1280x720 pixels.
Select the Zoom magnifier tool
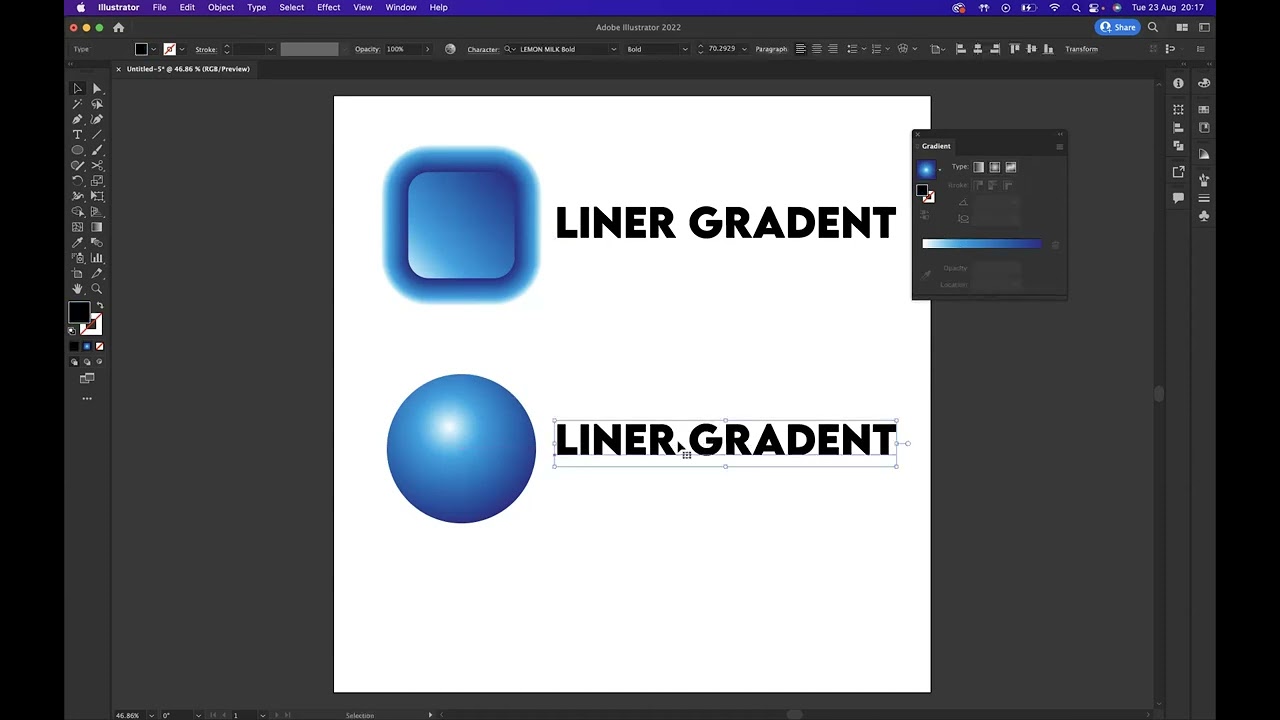(97, 289)
